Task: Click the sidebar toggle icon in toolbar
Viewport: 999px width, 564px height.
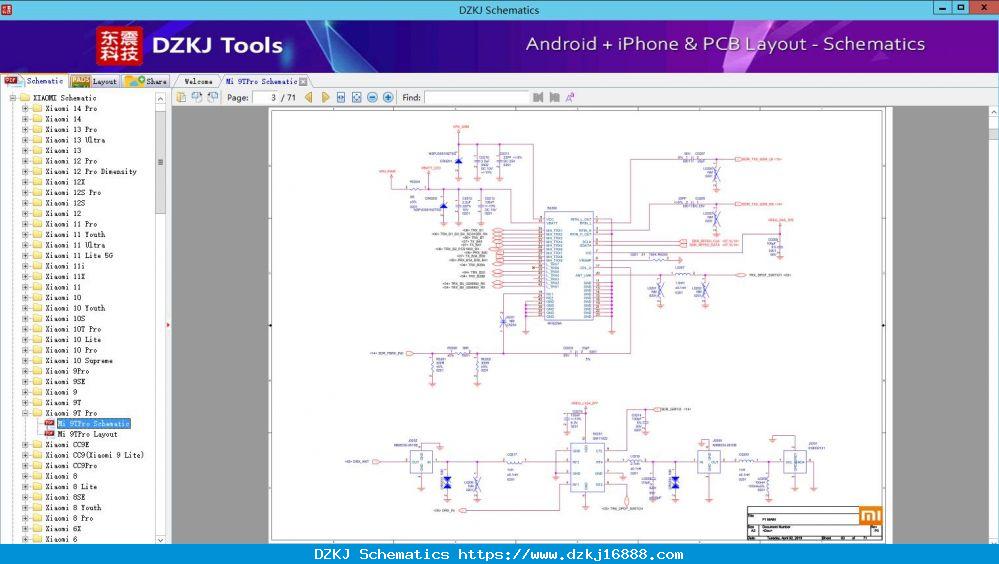Action: 182,98
